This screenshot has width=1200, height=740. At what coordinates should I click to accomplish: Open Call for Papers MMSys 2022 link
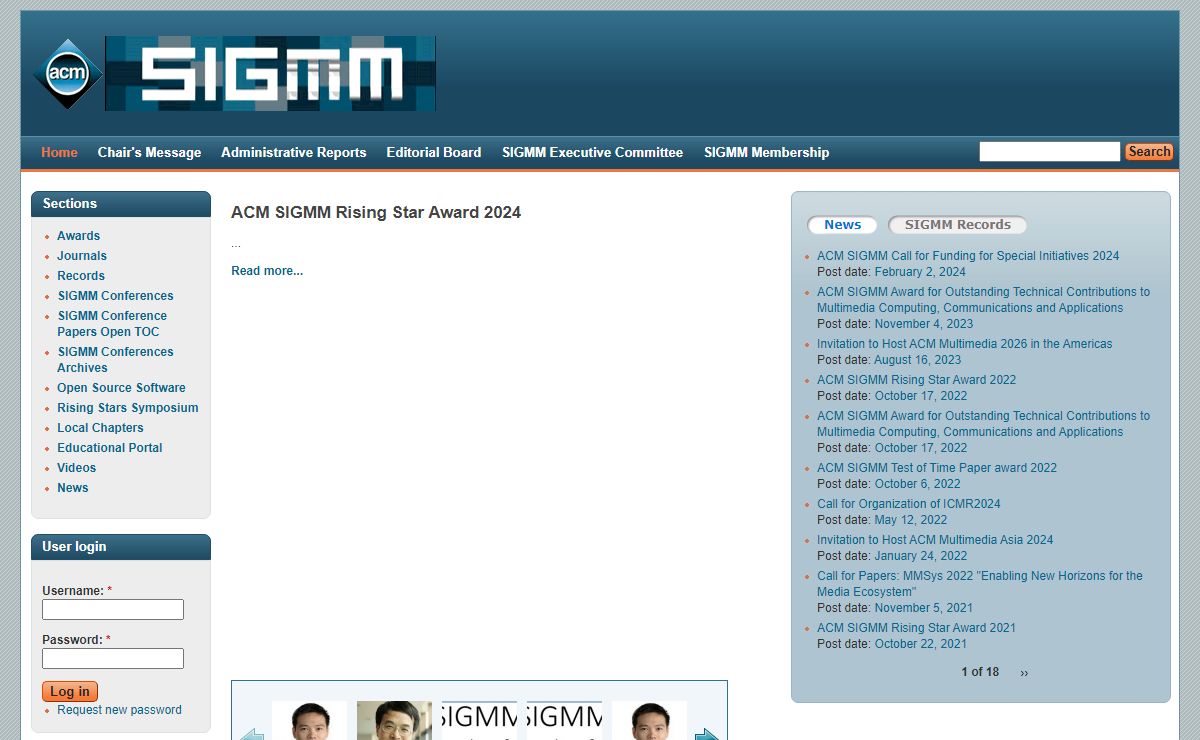point(980,584)
